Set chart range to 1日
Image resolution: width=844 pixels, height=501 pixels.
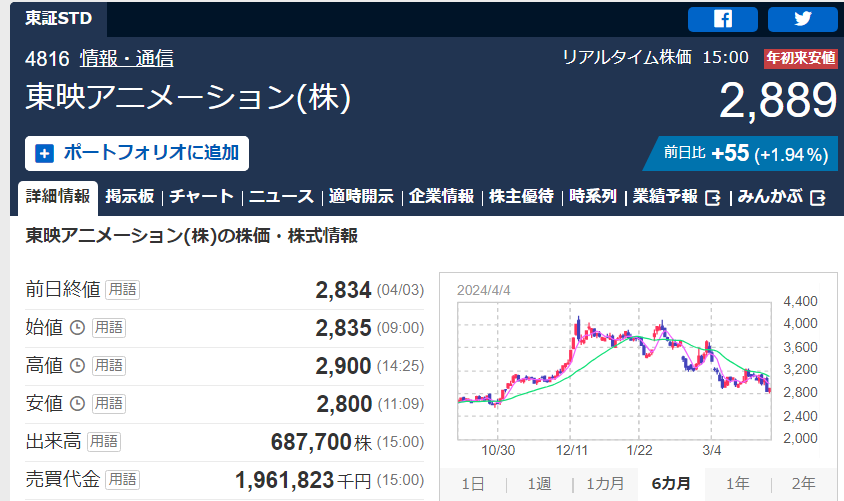tap(473, 484)
